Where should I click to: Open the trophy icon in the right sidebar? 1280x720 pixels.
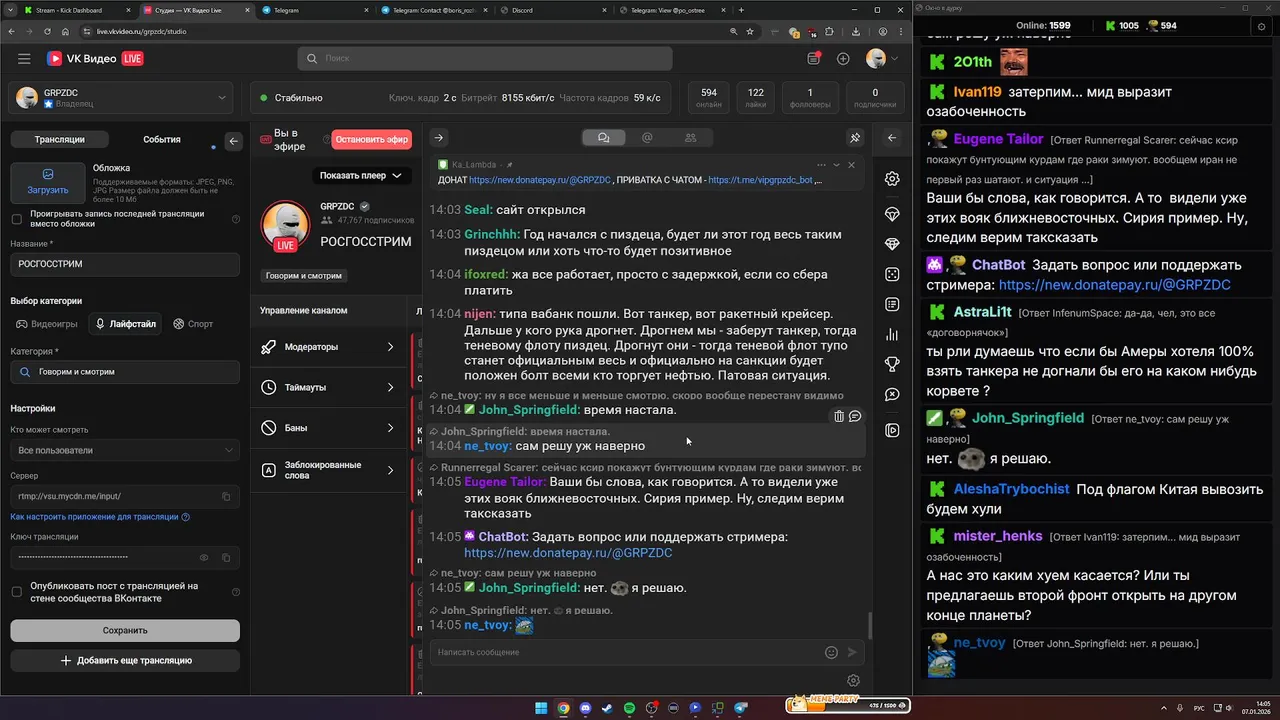tap(892, 365)
